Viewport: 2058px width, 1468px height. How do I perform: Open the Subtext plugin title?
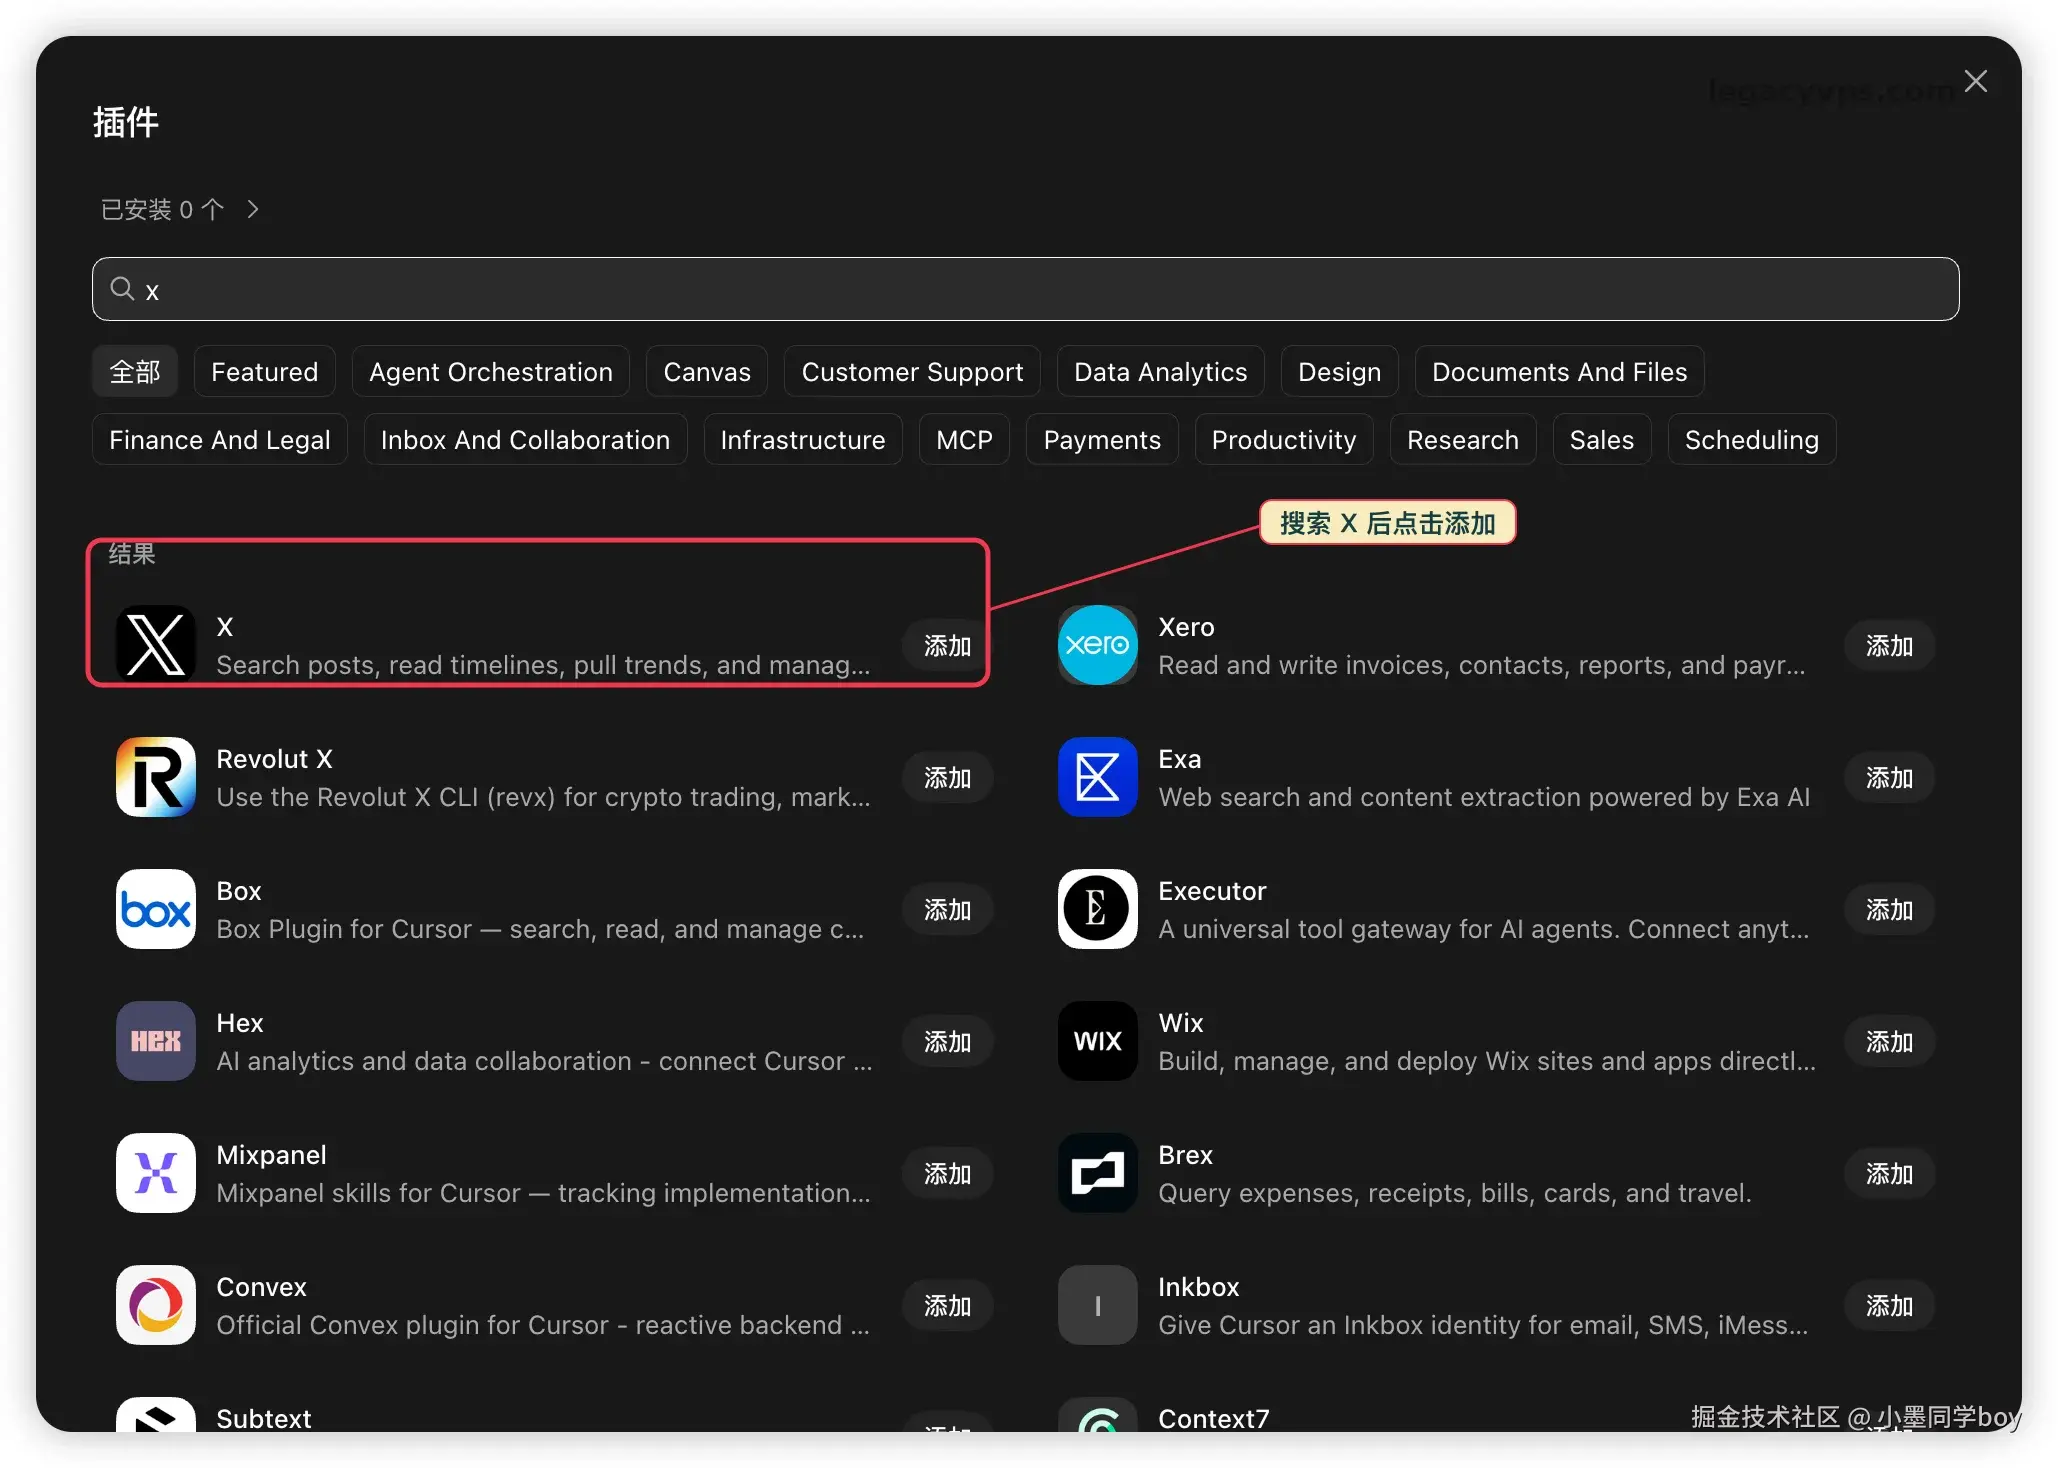tap(264, 1419)
